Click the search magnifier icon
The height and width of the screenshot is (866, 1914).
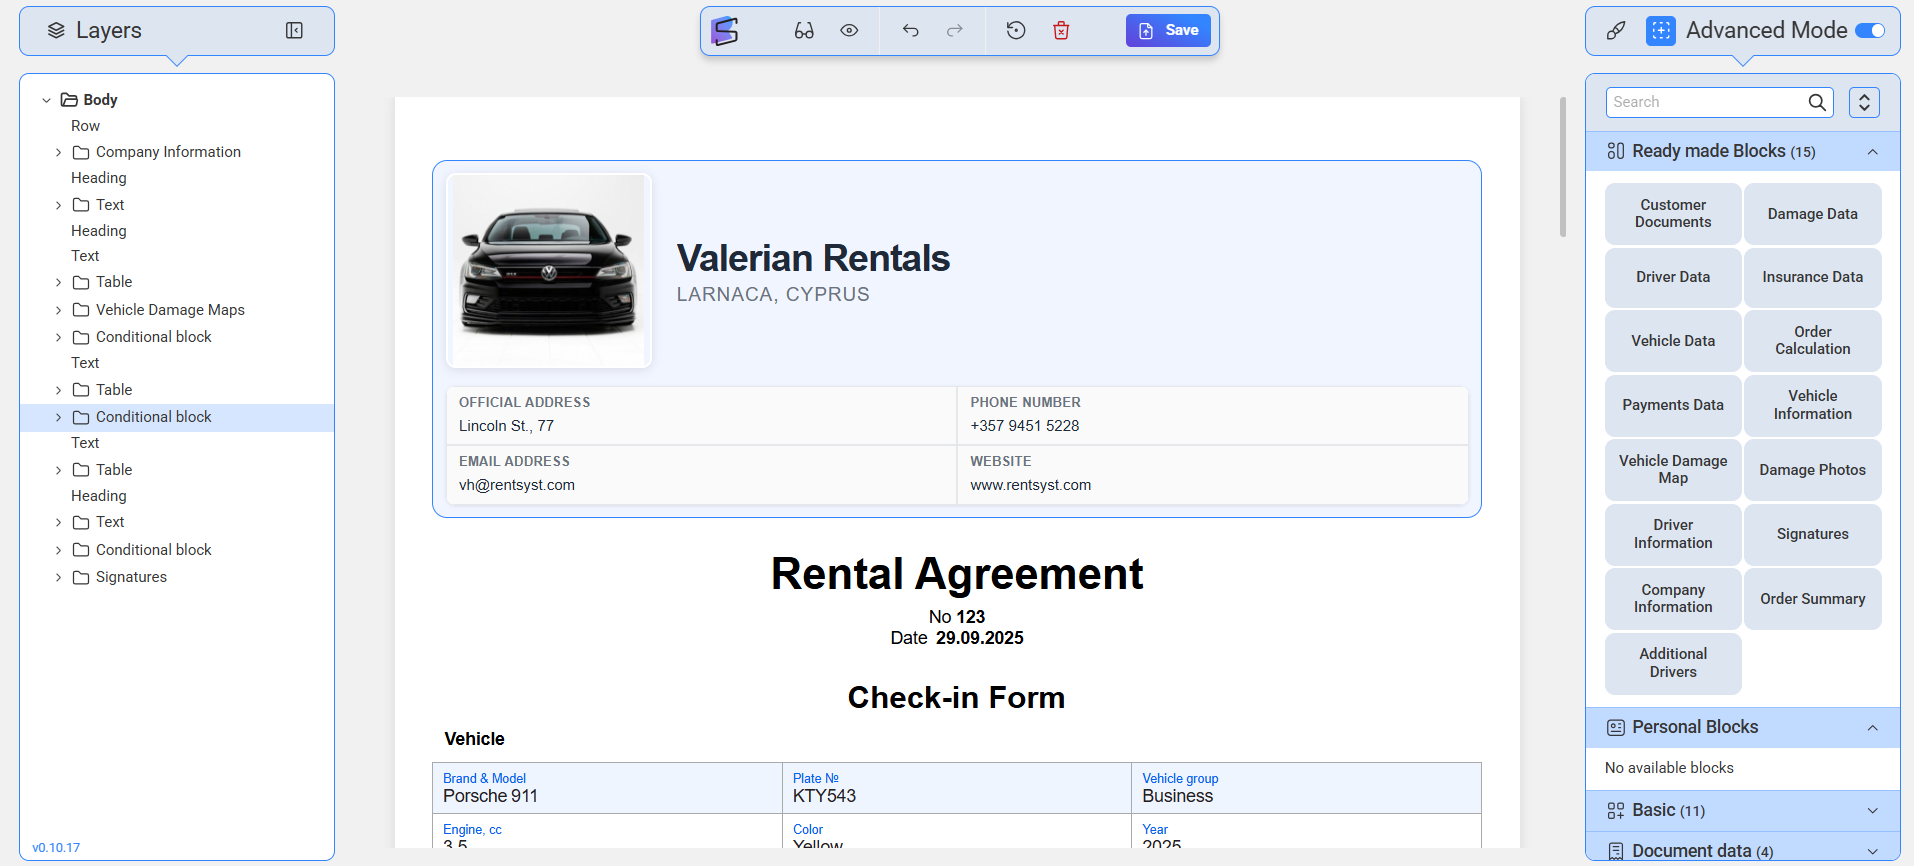point(1817,102)
